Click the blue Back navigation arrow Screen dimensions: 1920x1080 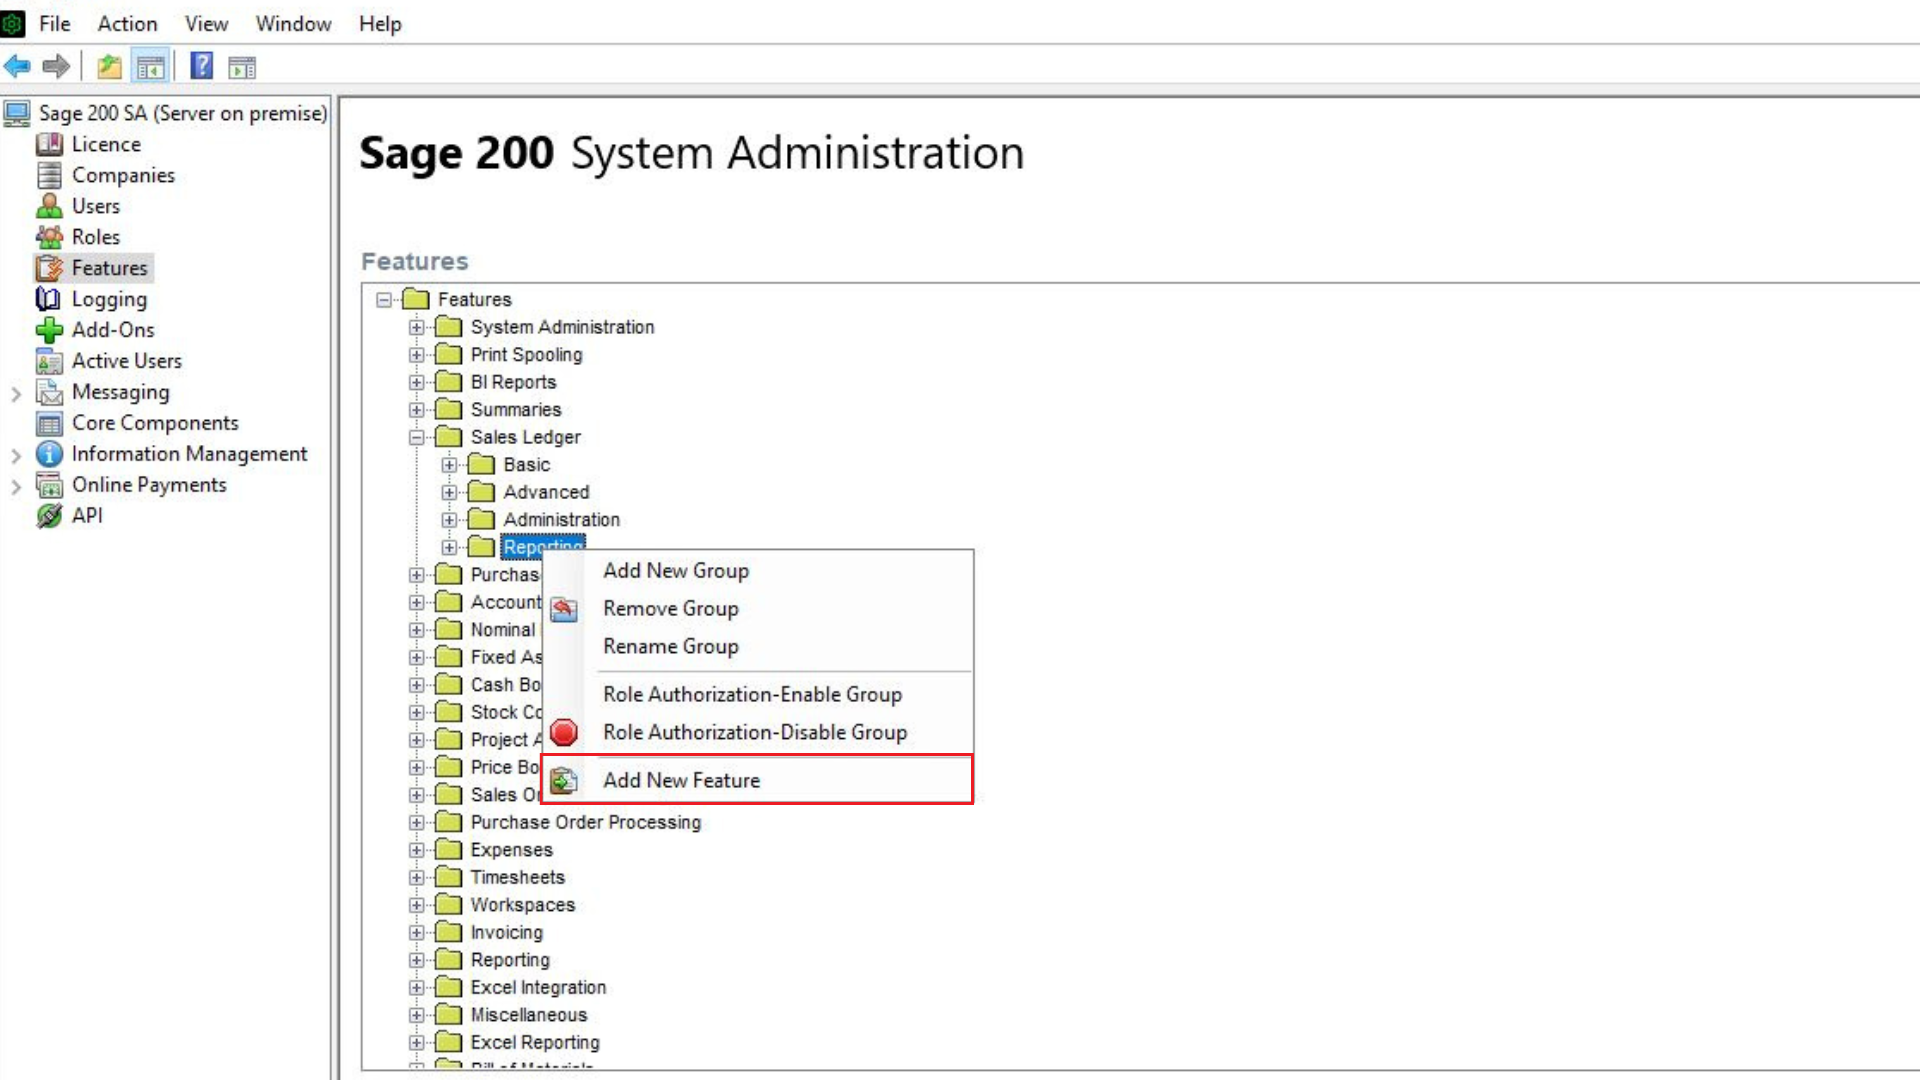(16, 66)
